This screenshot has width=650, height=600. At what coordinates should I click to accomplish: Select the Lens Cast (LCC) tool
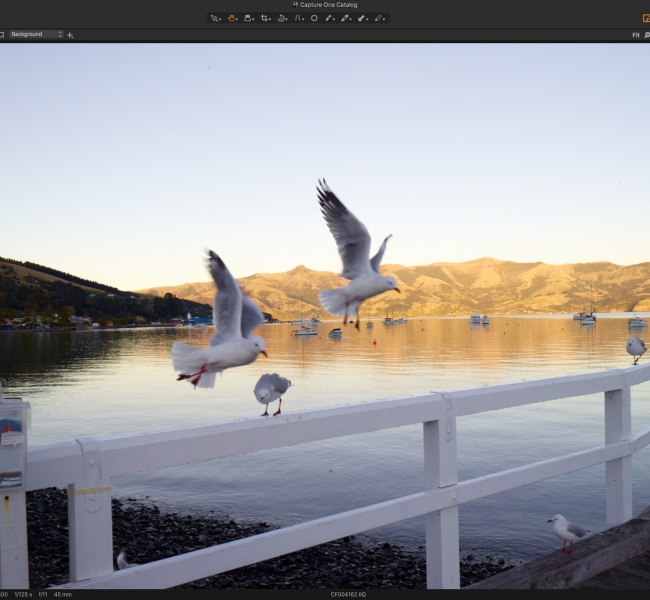pos(298,18)
